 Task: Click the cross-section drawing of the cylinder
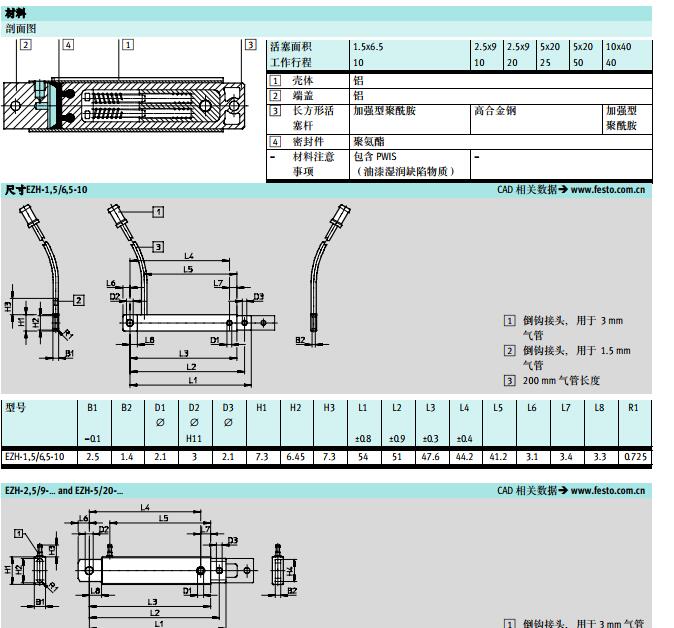[x=125, y=103]
